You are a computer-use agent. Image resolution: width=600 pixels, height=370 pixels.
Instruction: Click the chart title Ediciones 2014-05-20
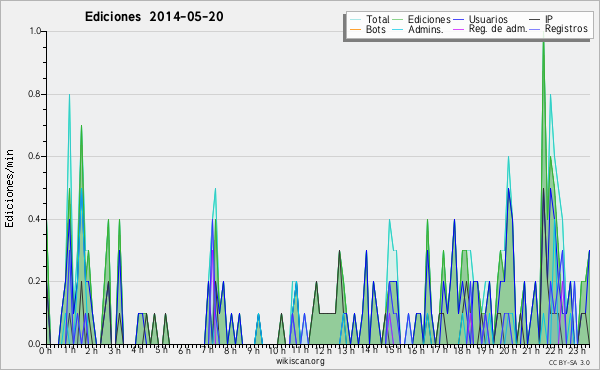[154, 17]
